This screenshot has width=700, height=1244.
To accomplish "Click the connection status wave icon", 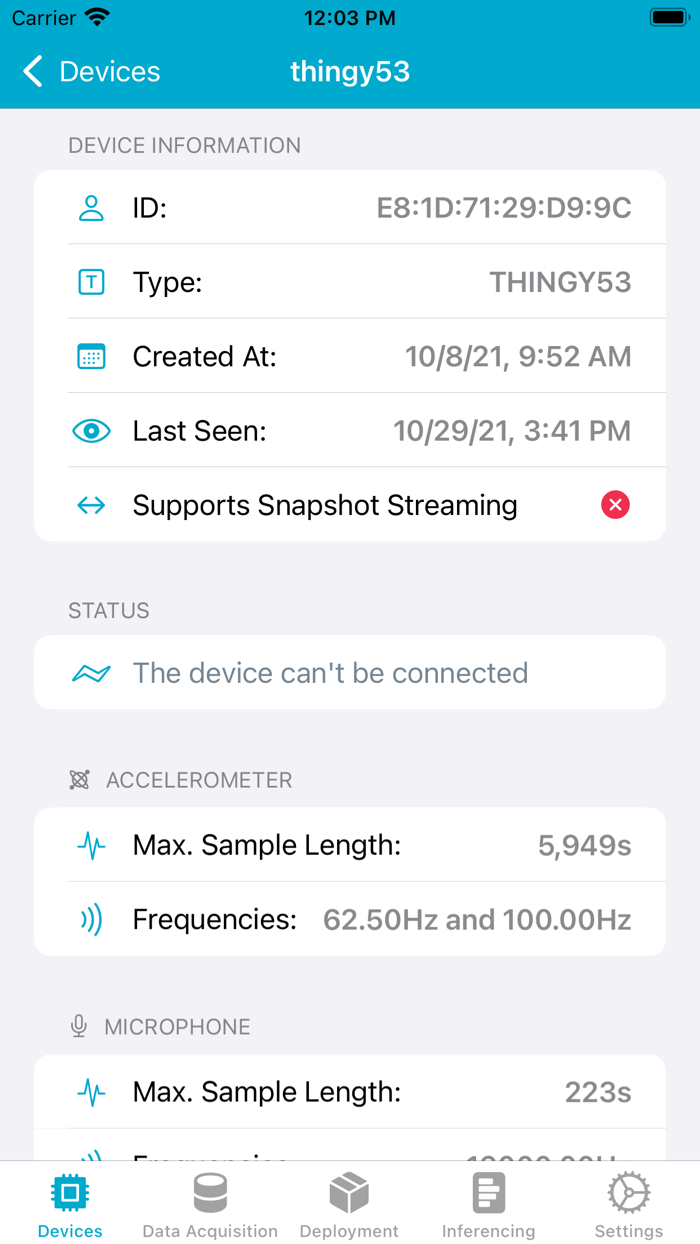I will tap(91, 672).
